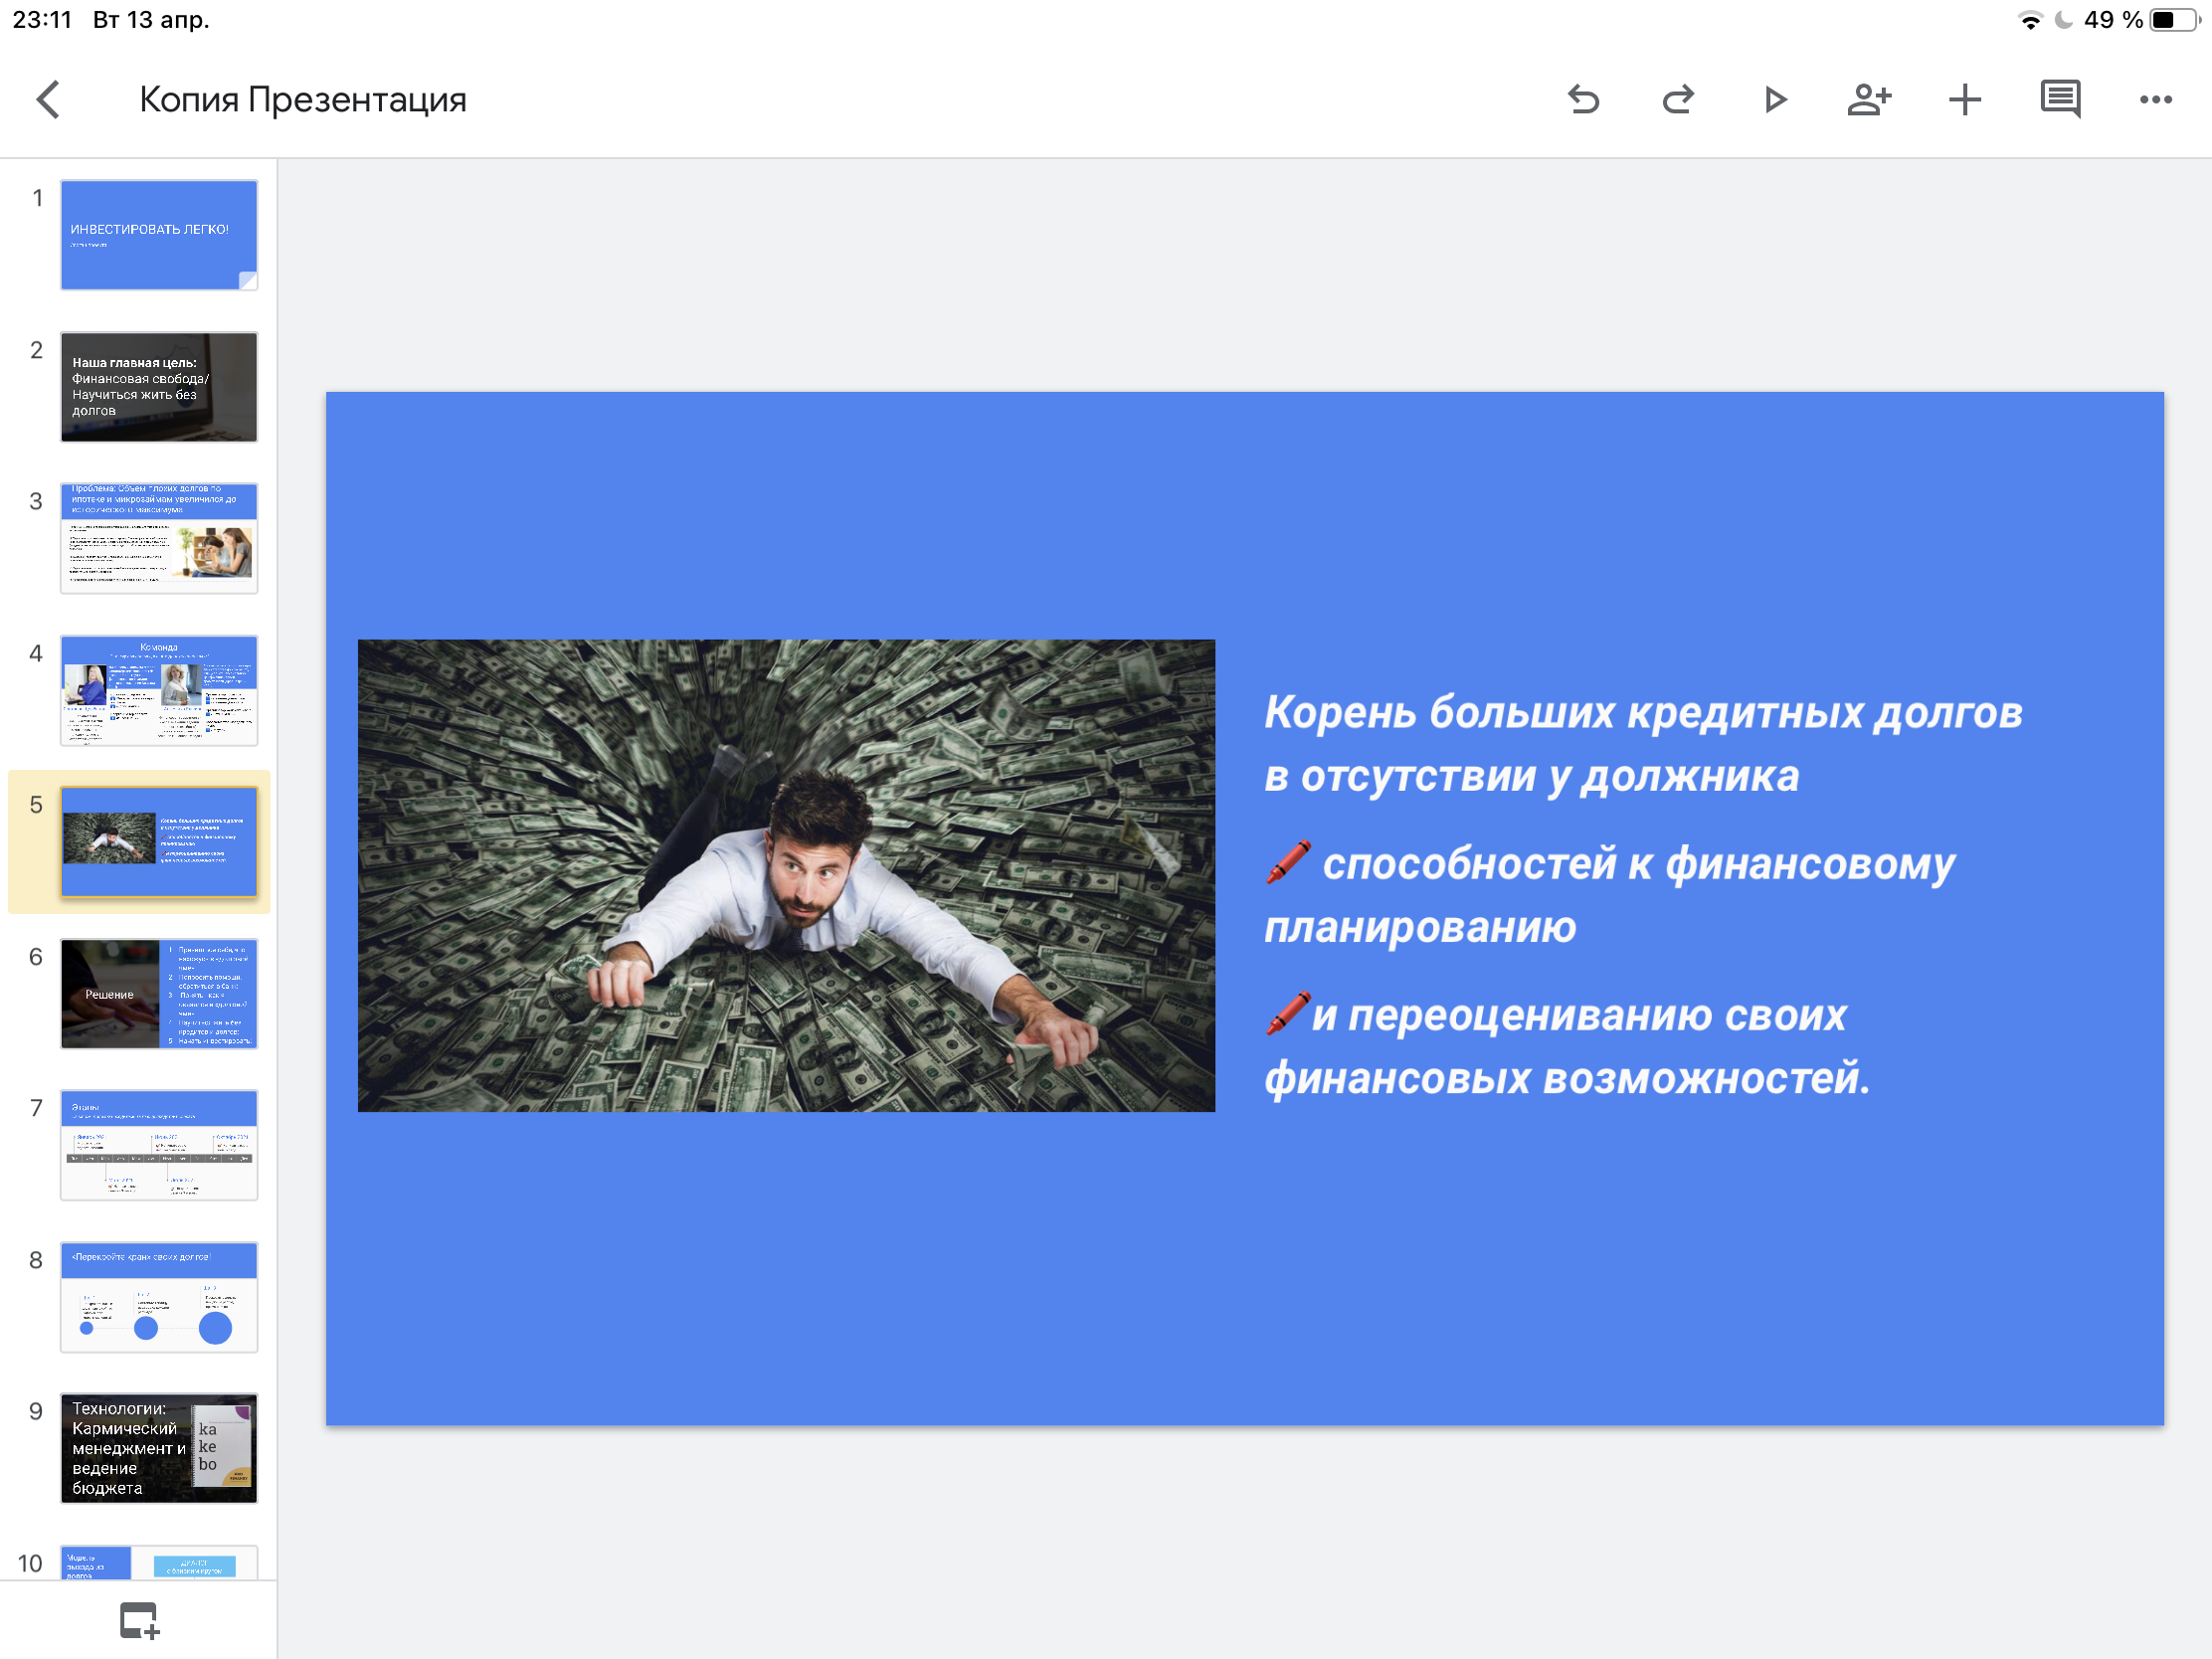Click the presentation title Копия Презентация

pyautogui.click(x=303, y=99)
